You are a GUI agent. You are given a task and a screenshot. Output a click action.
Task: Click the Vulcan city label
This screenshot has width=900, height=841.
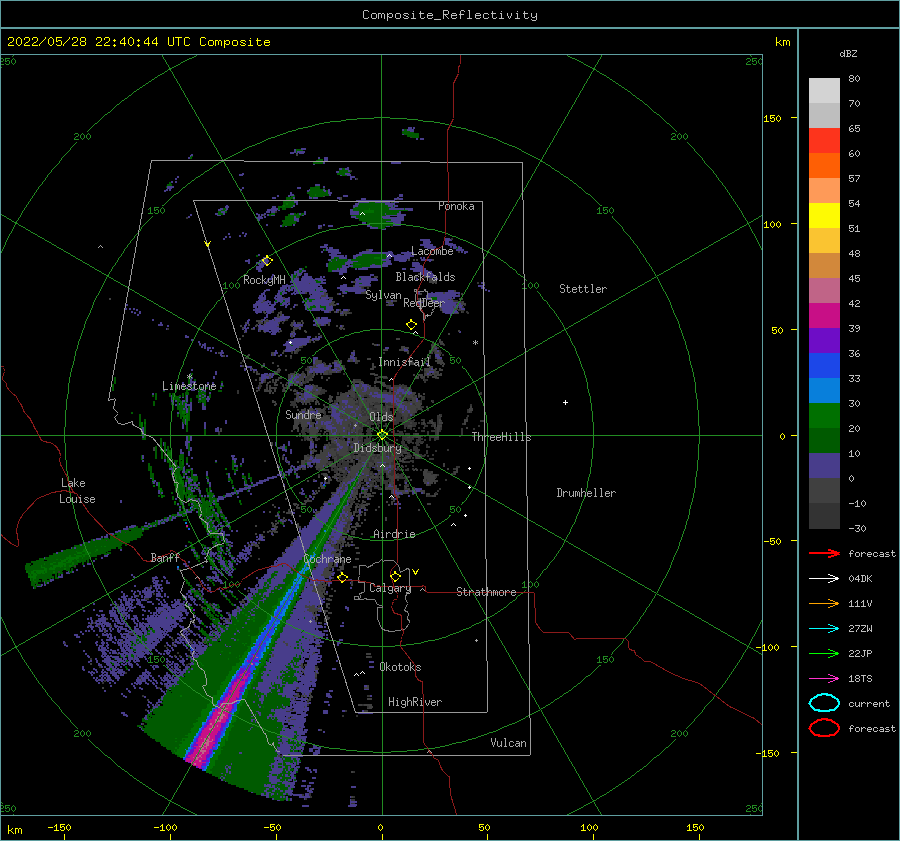(x=509, y=743)
